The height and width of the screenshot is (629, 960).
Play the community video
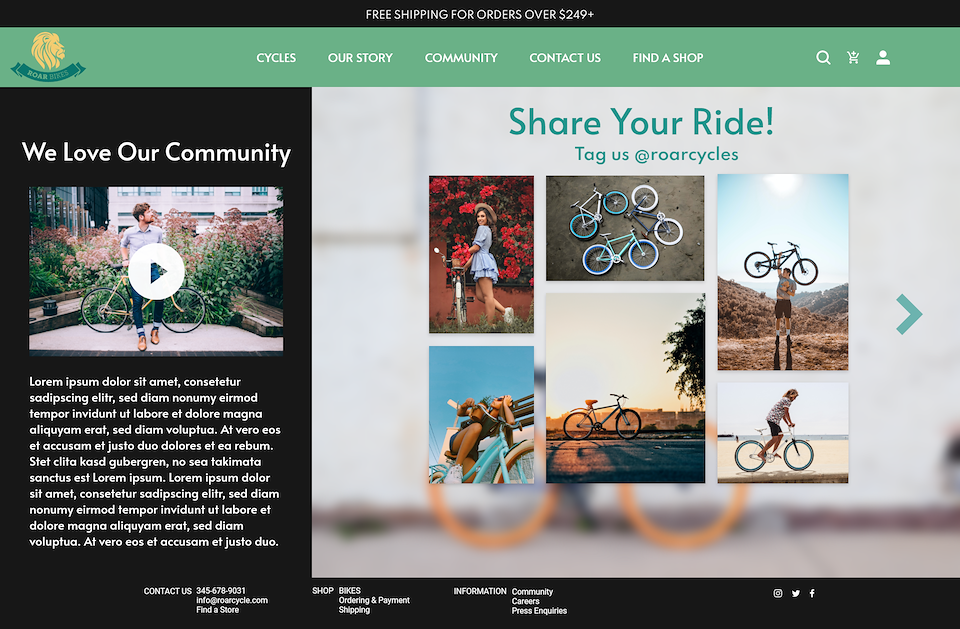coord(156,271)
